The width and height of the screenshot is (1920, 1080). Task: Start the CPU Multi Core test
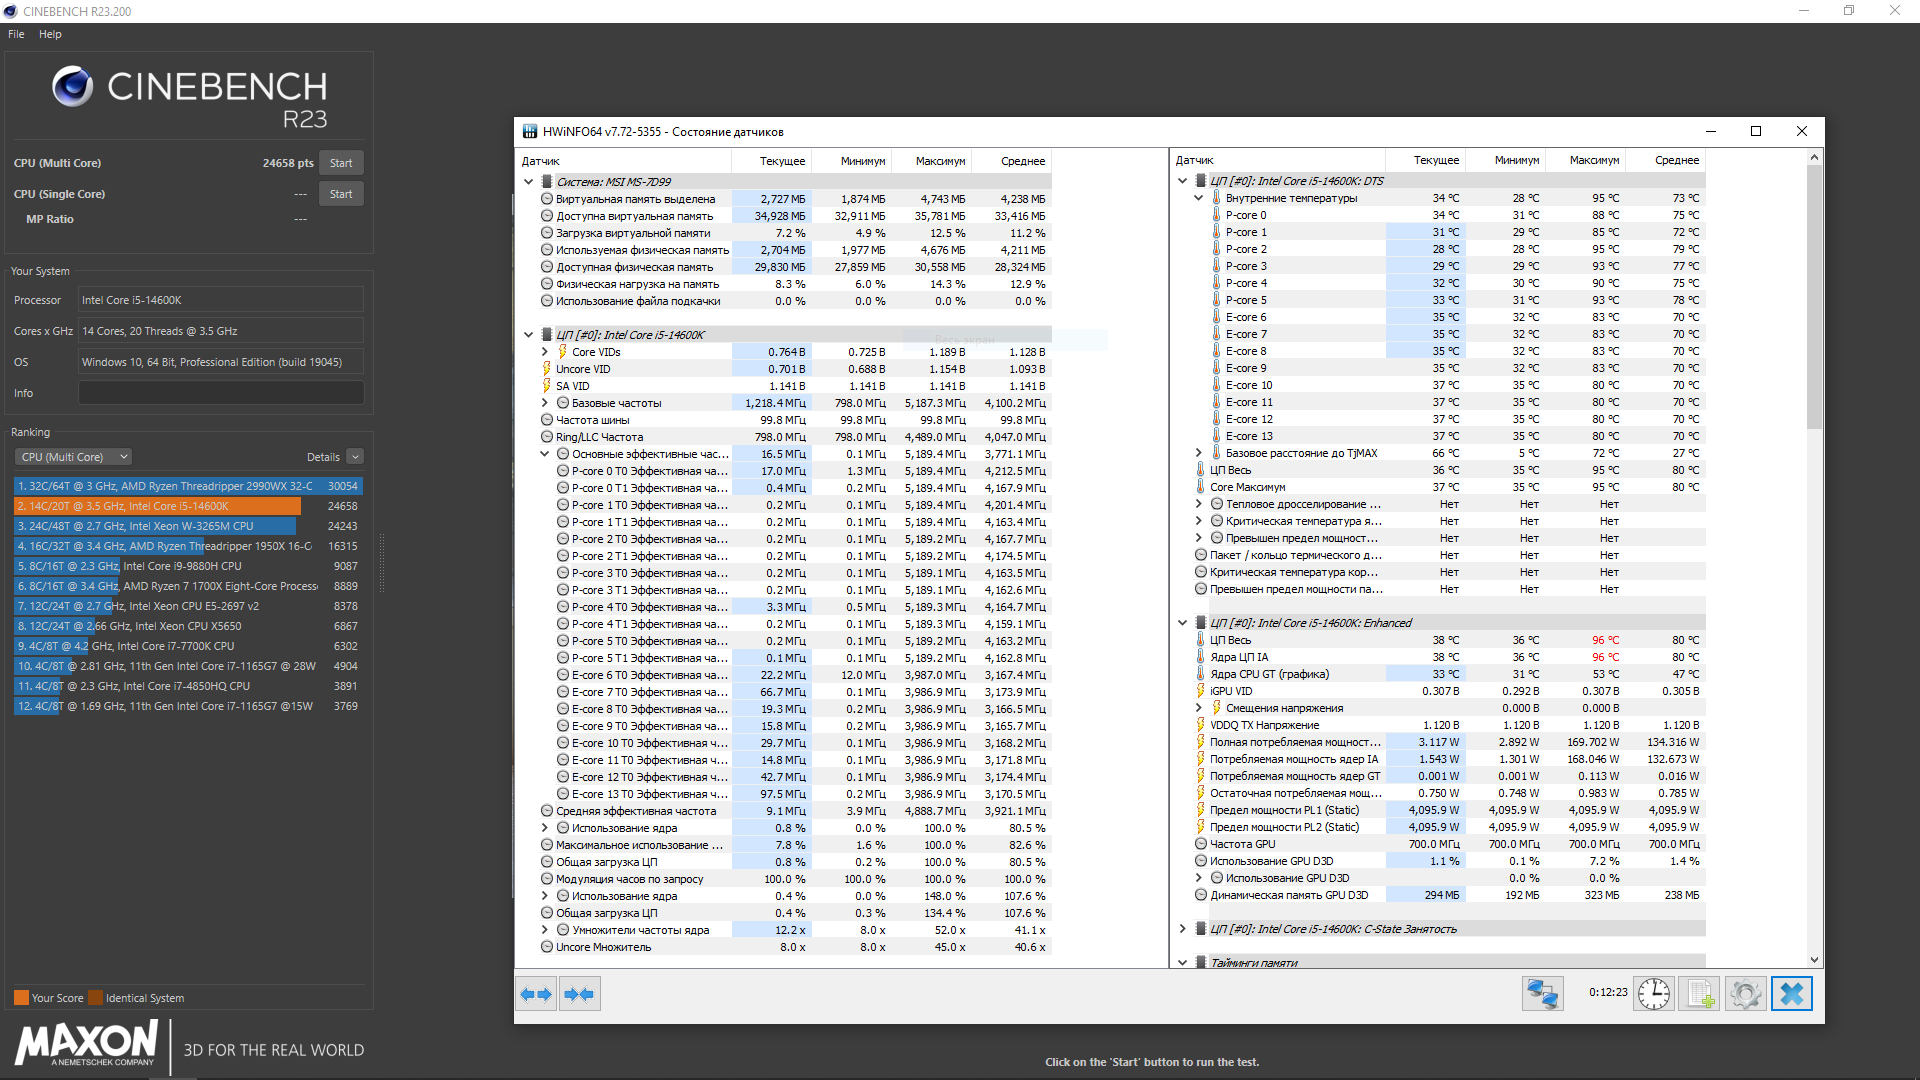pyautogui.click(x=341, y=163)
